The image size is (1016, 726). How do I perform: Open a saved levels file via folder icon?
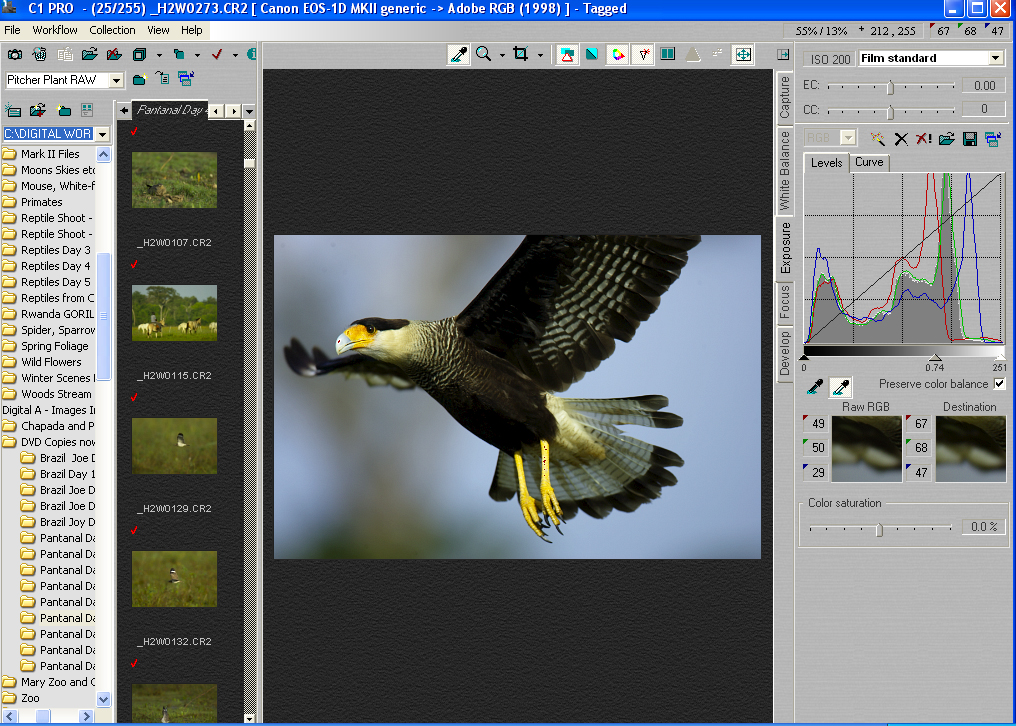(946, 139)
